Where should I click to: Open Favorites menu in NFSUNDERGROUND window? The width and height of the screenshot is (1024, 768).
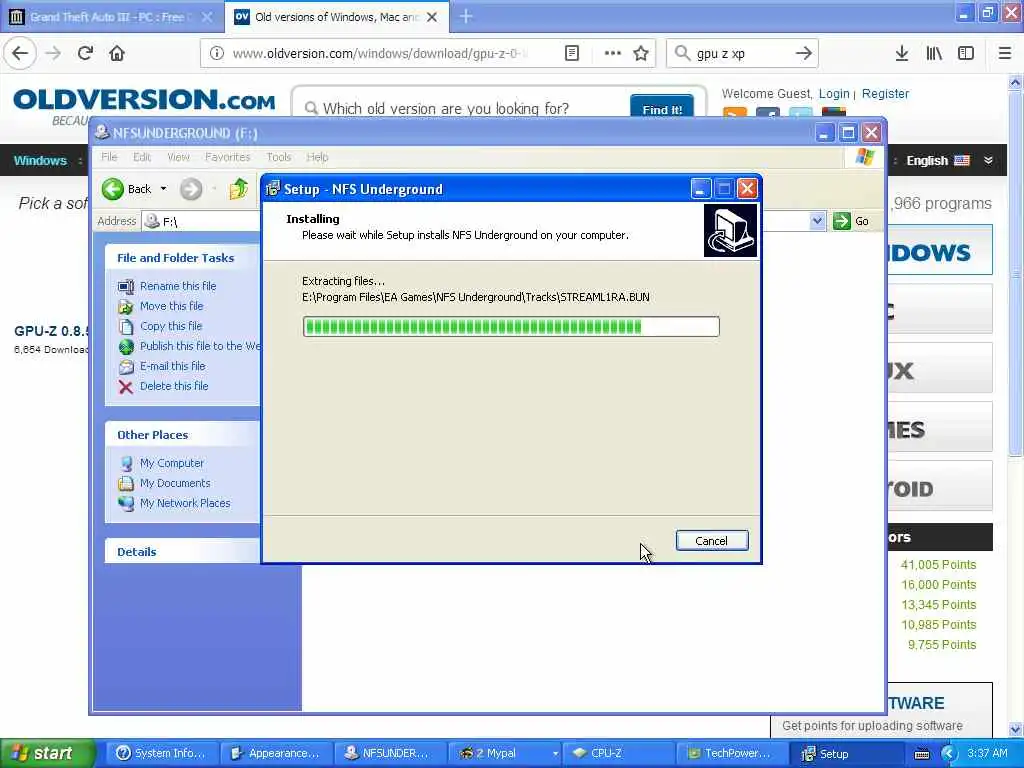(x=227, y=157)
